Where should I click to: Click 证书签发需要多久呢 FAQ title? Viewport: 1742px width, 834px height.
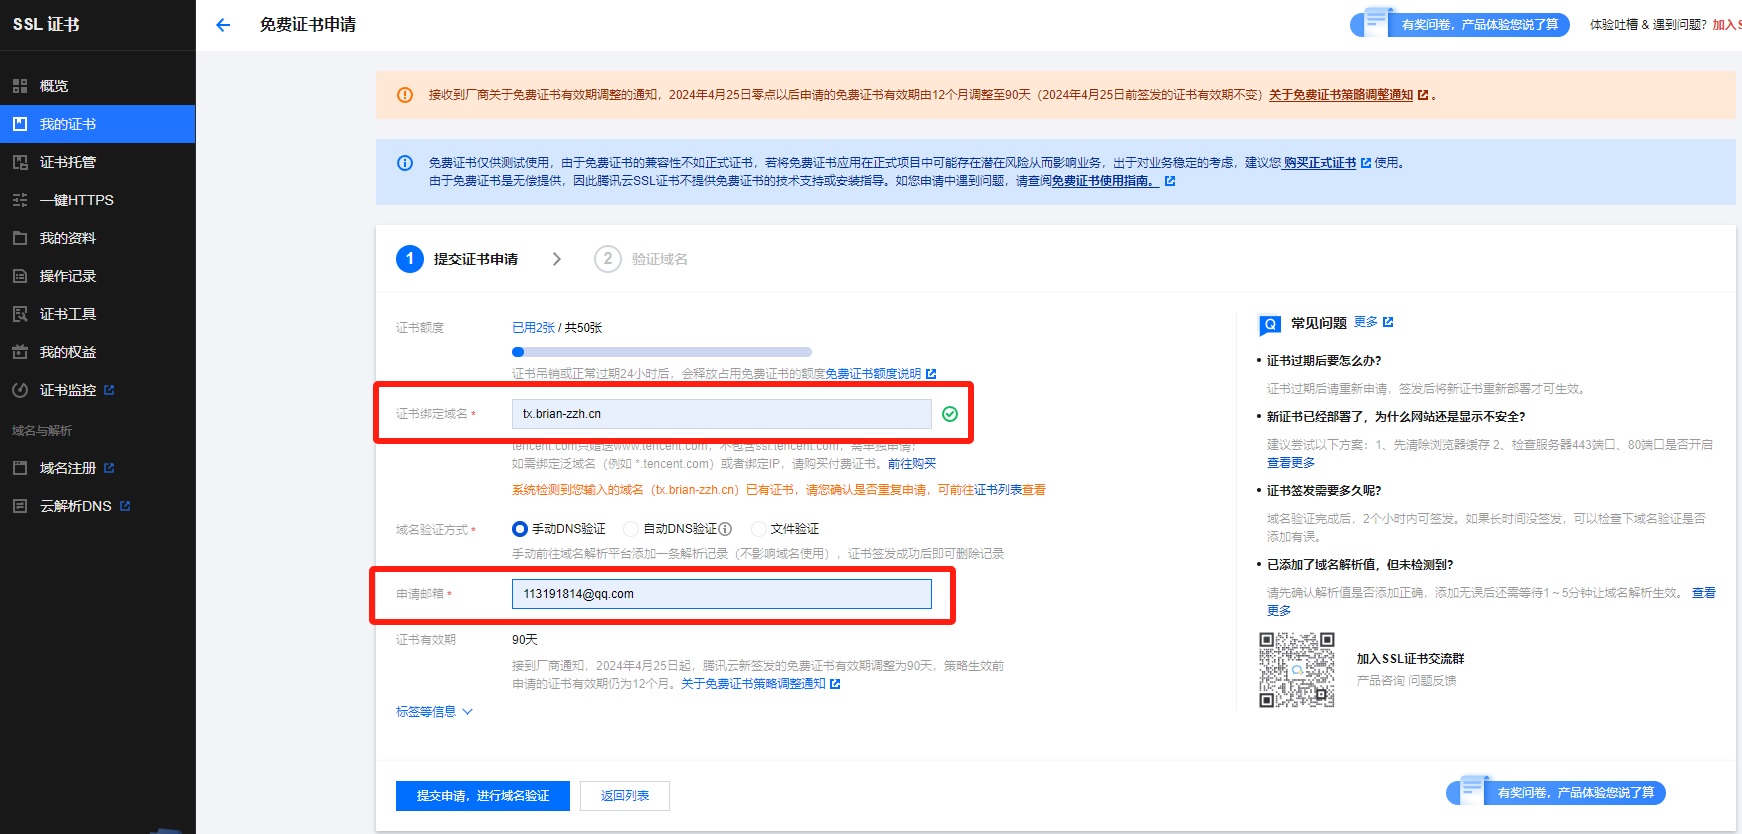pos(1324,491)
